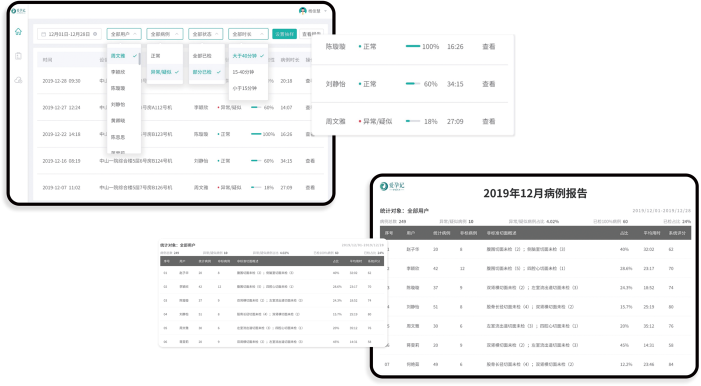Click 查看 link for 陈璇璇 row

click(489, 47)
